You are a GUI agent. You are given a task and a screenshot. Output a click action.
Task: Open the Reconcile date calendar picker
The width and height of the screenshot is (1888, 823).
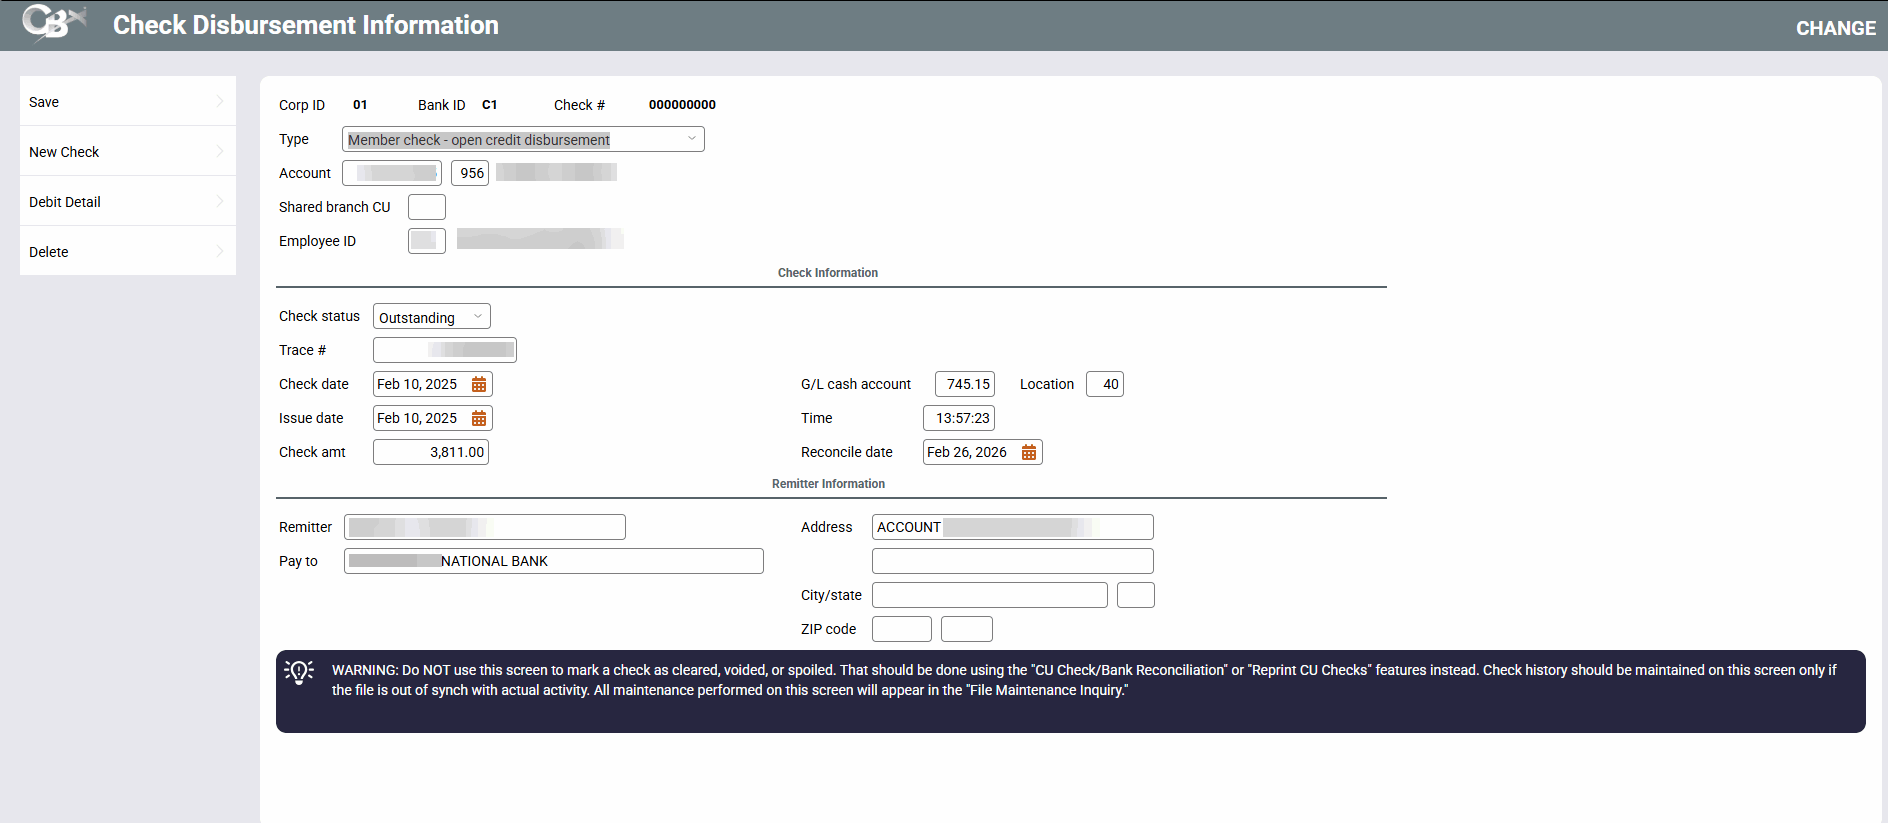point(1029,453)
